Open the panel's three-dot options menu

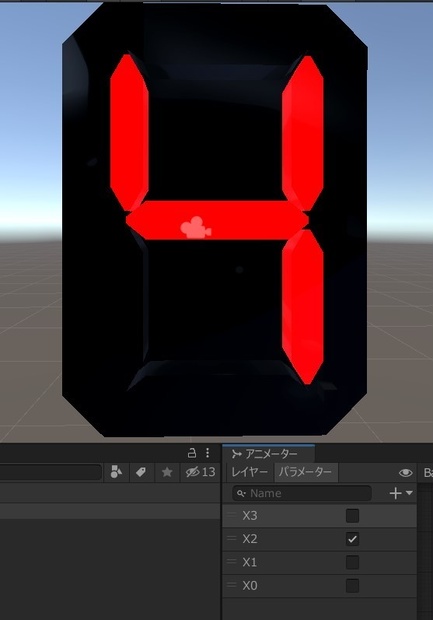tap(208, 453)
